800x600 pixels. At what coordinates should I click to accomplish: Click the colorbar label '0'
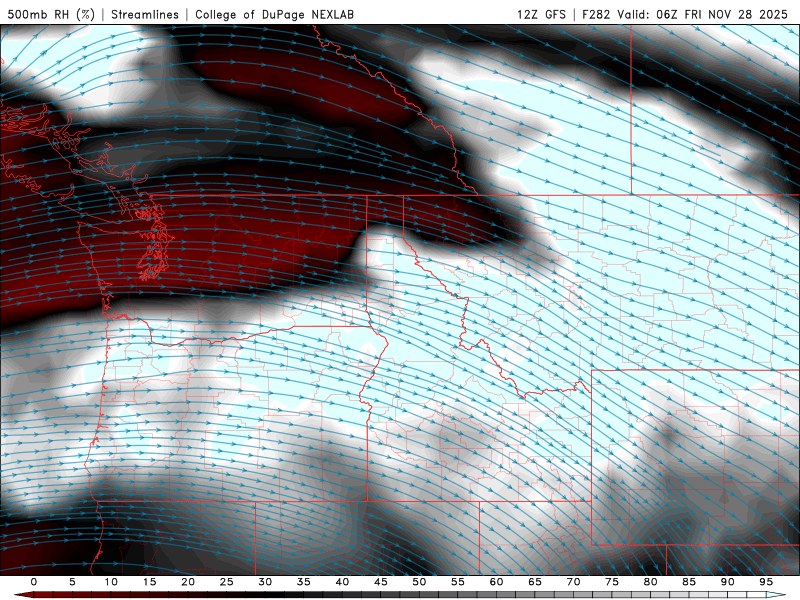pos(34,582)
